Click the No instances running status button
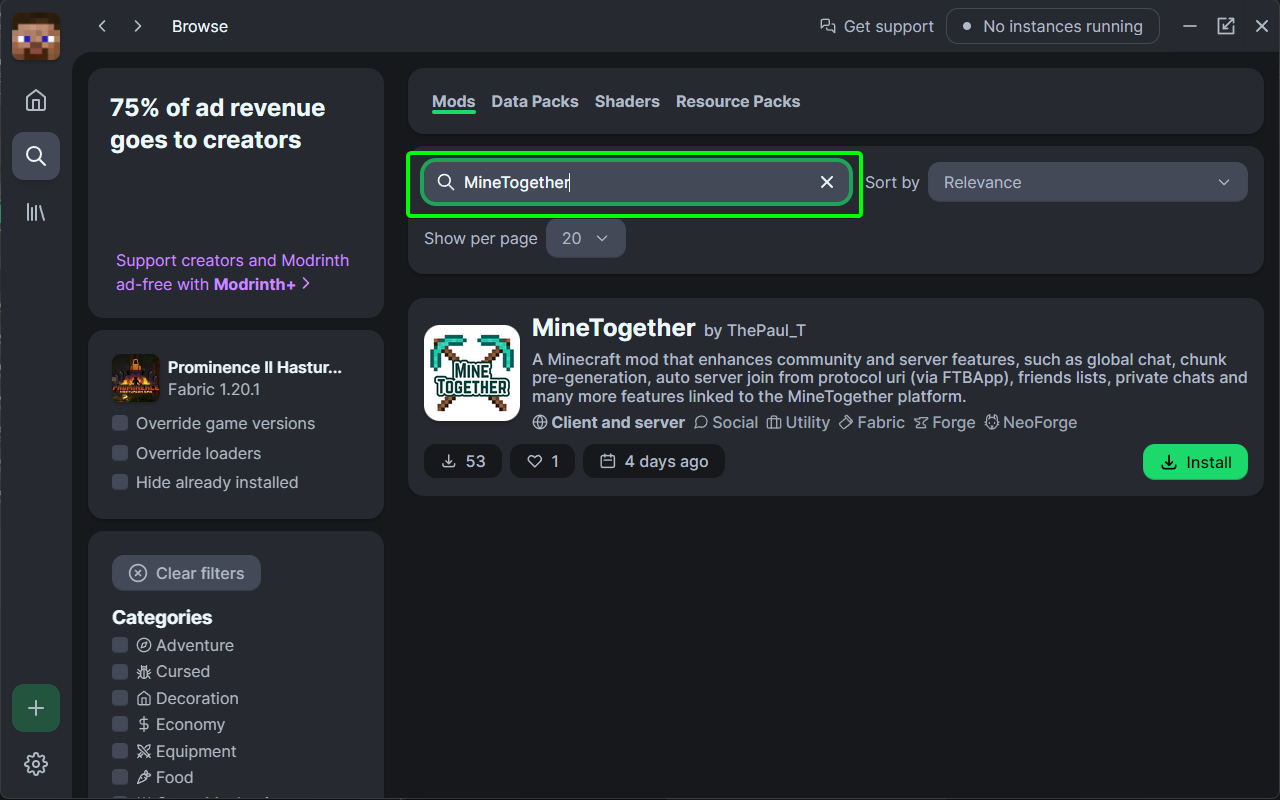Image resolution: width=1280 pixels, height=800 pixels. point(1053,26)
